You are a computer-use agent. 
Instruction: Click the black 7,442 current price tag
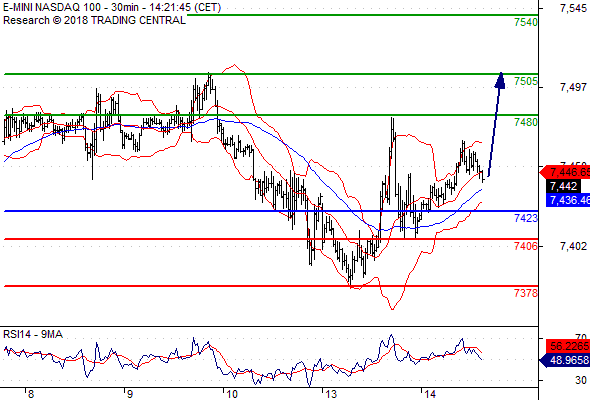coord(563,186)
